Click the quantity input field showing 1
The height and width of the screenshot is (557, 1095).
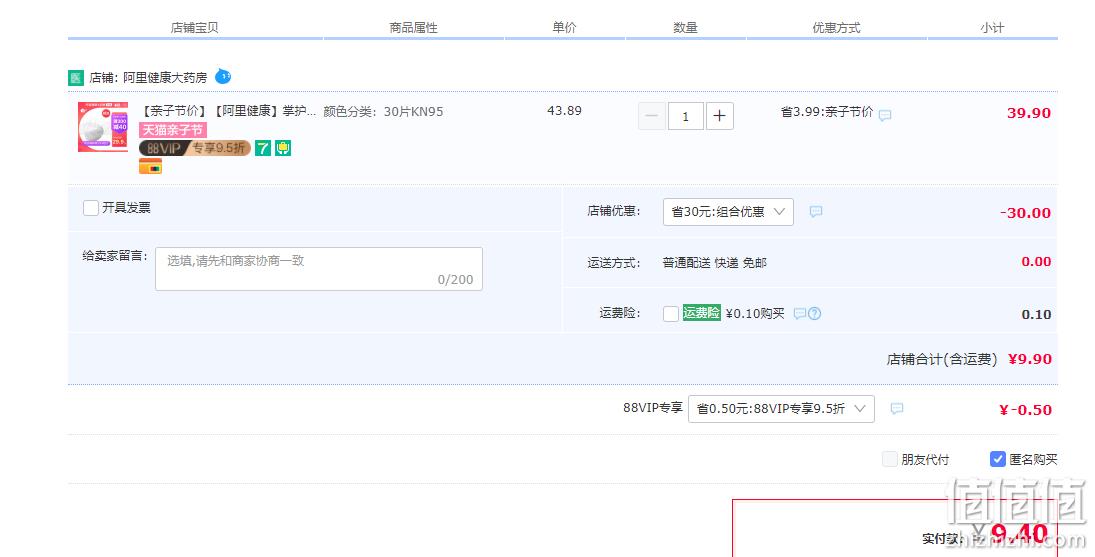(x=685, y=116)
